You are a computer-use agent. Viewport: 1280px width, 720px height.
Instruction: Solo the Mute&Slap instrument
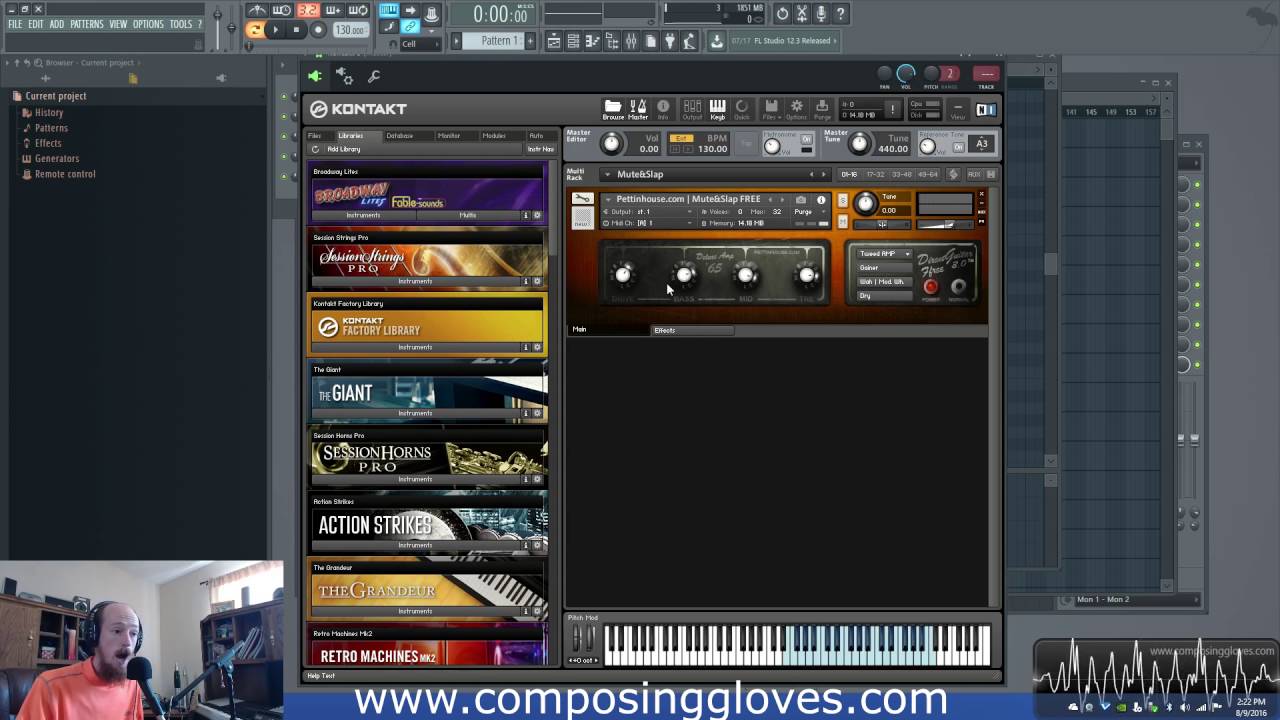(x=842, y=199)
